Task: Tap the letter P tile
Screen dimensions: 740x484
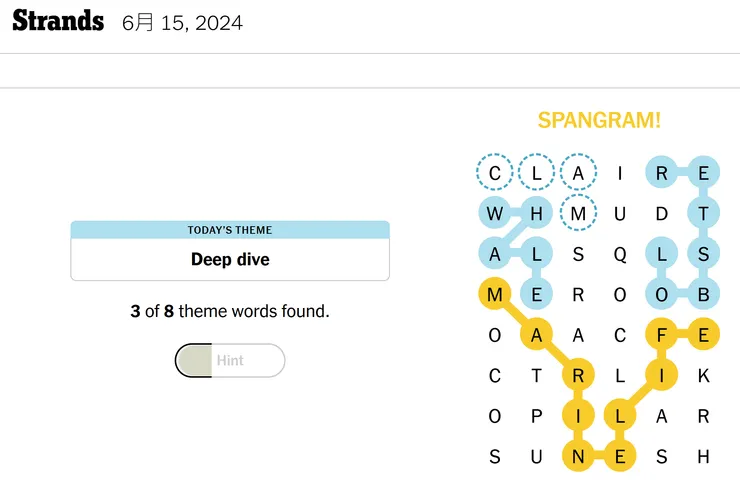Action: (536, 417)
